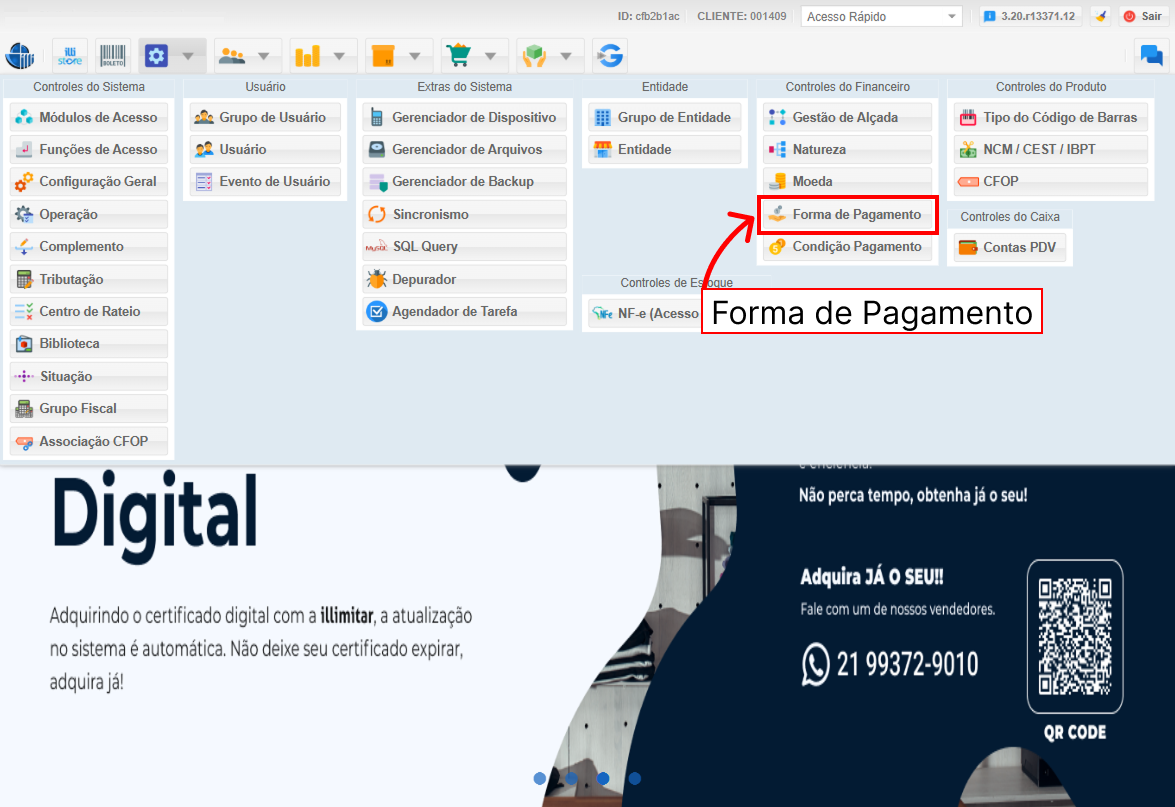Open the Acesso Rápido combo box

881,16
